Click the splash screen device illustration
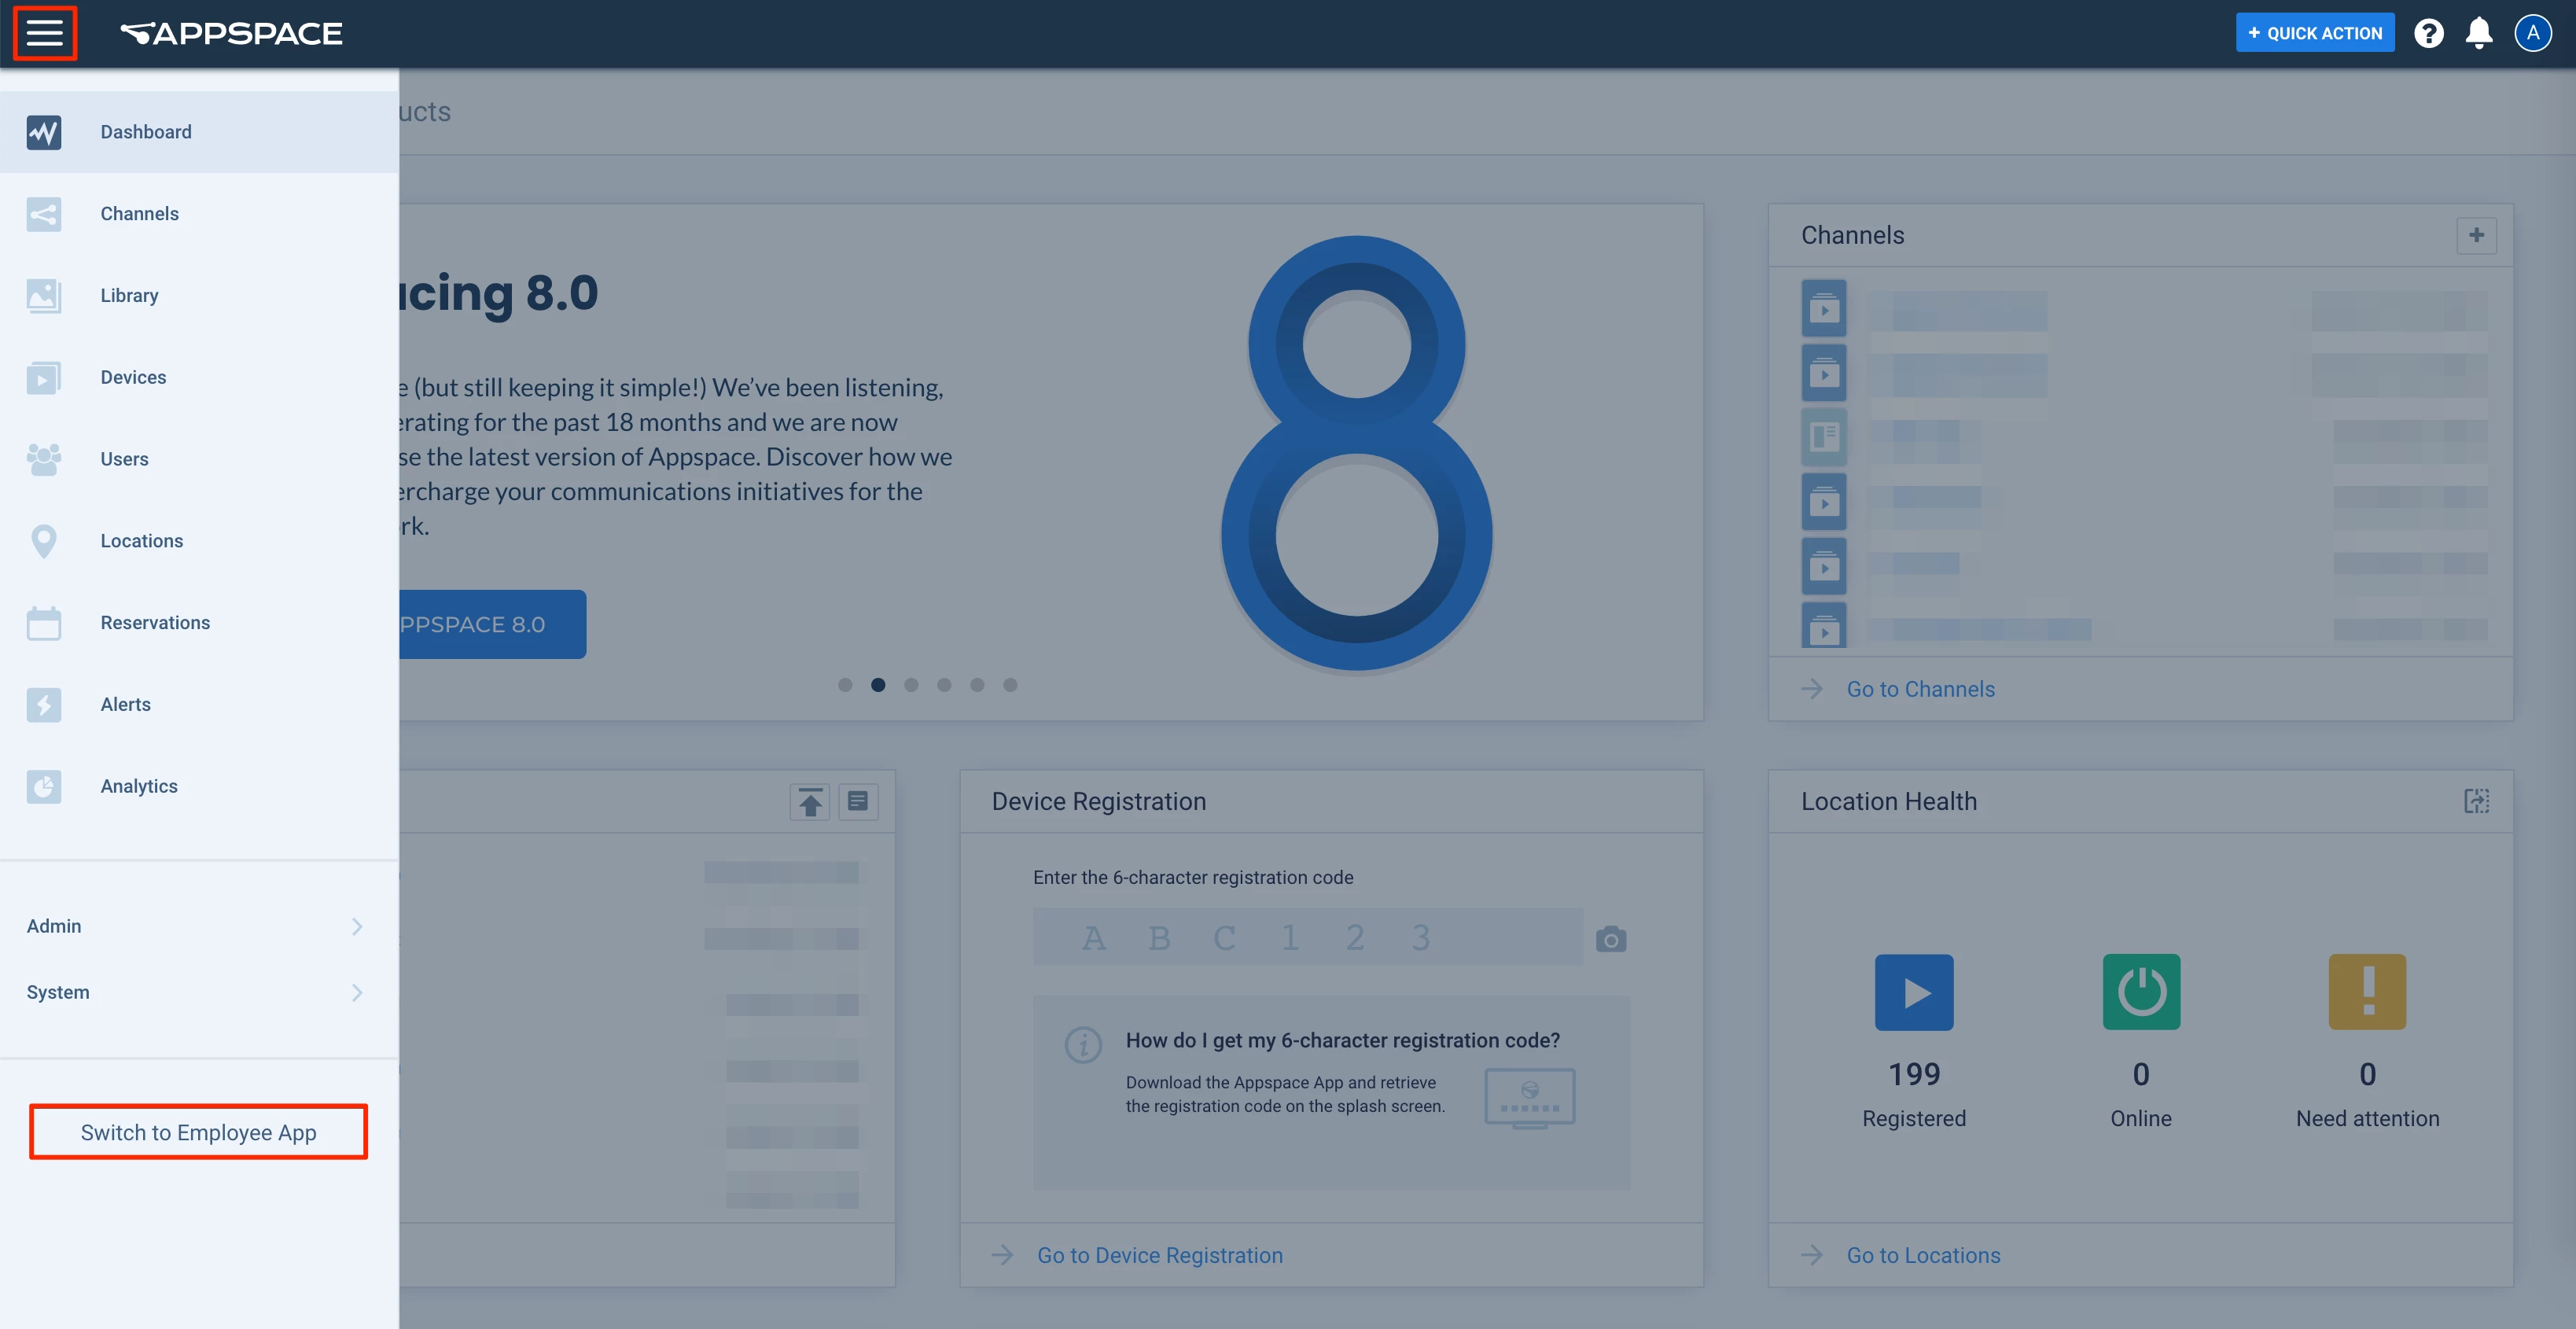Viewport: 2576px width, 1329px height. (x=1530, y=1098)
